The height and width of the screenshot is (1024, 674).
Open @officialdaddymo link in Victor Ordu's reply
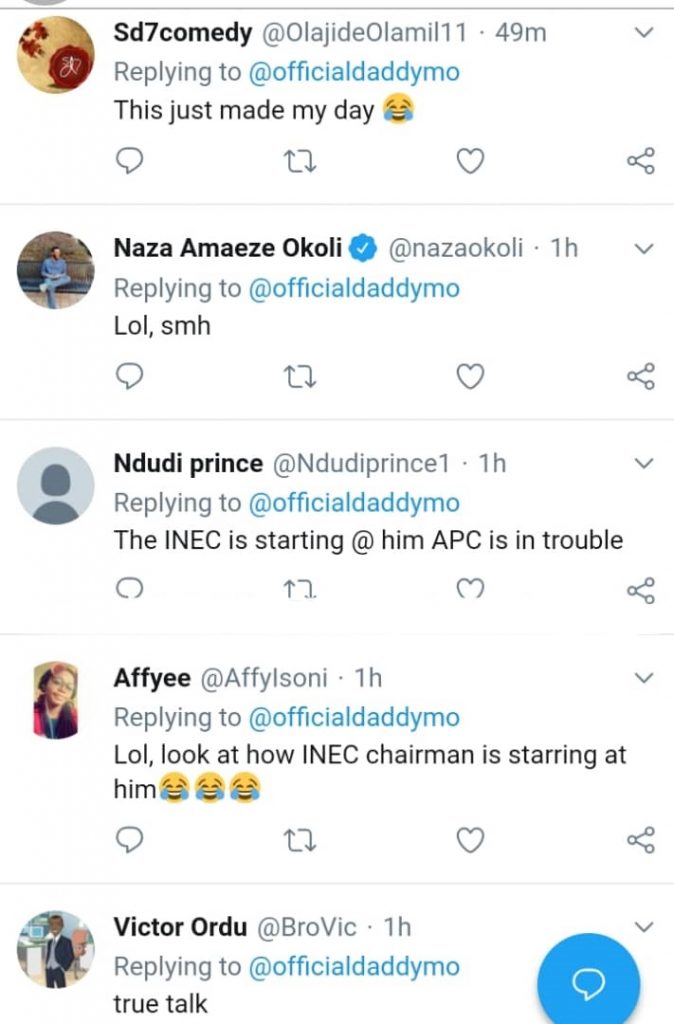(354, 967)
